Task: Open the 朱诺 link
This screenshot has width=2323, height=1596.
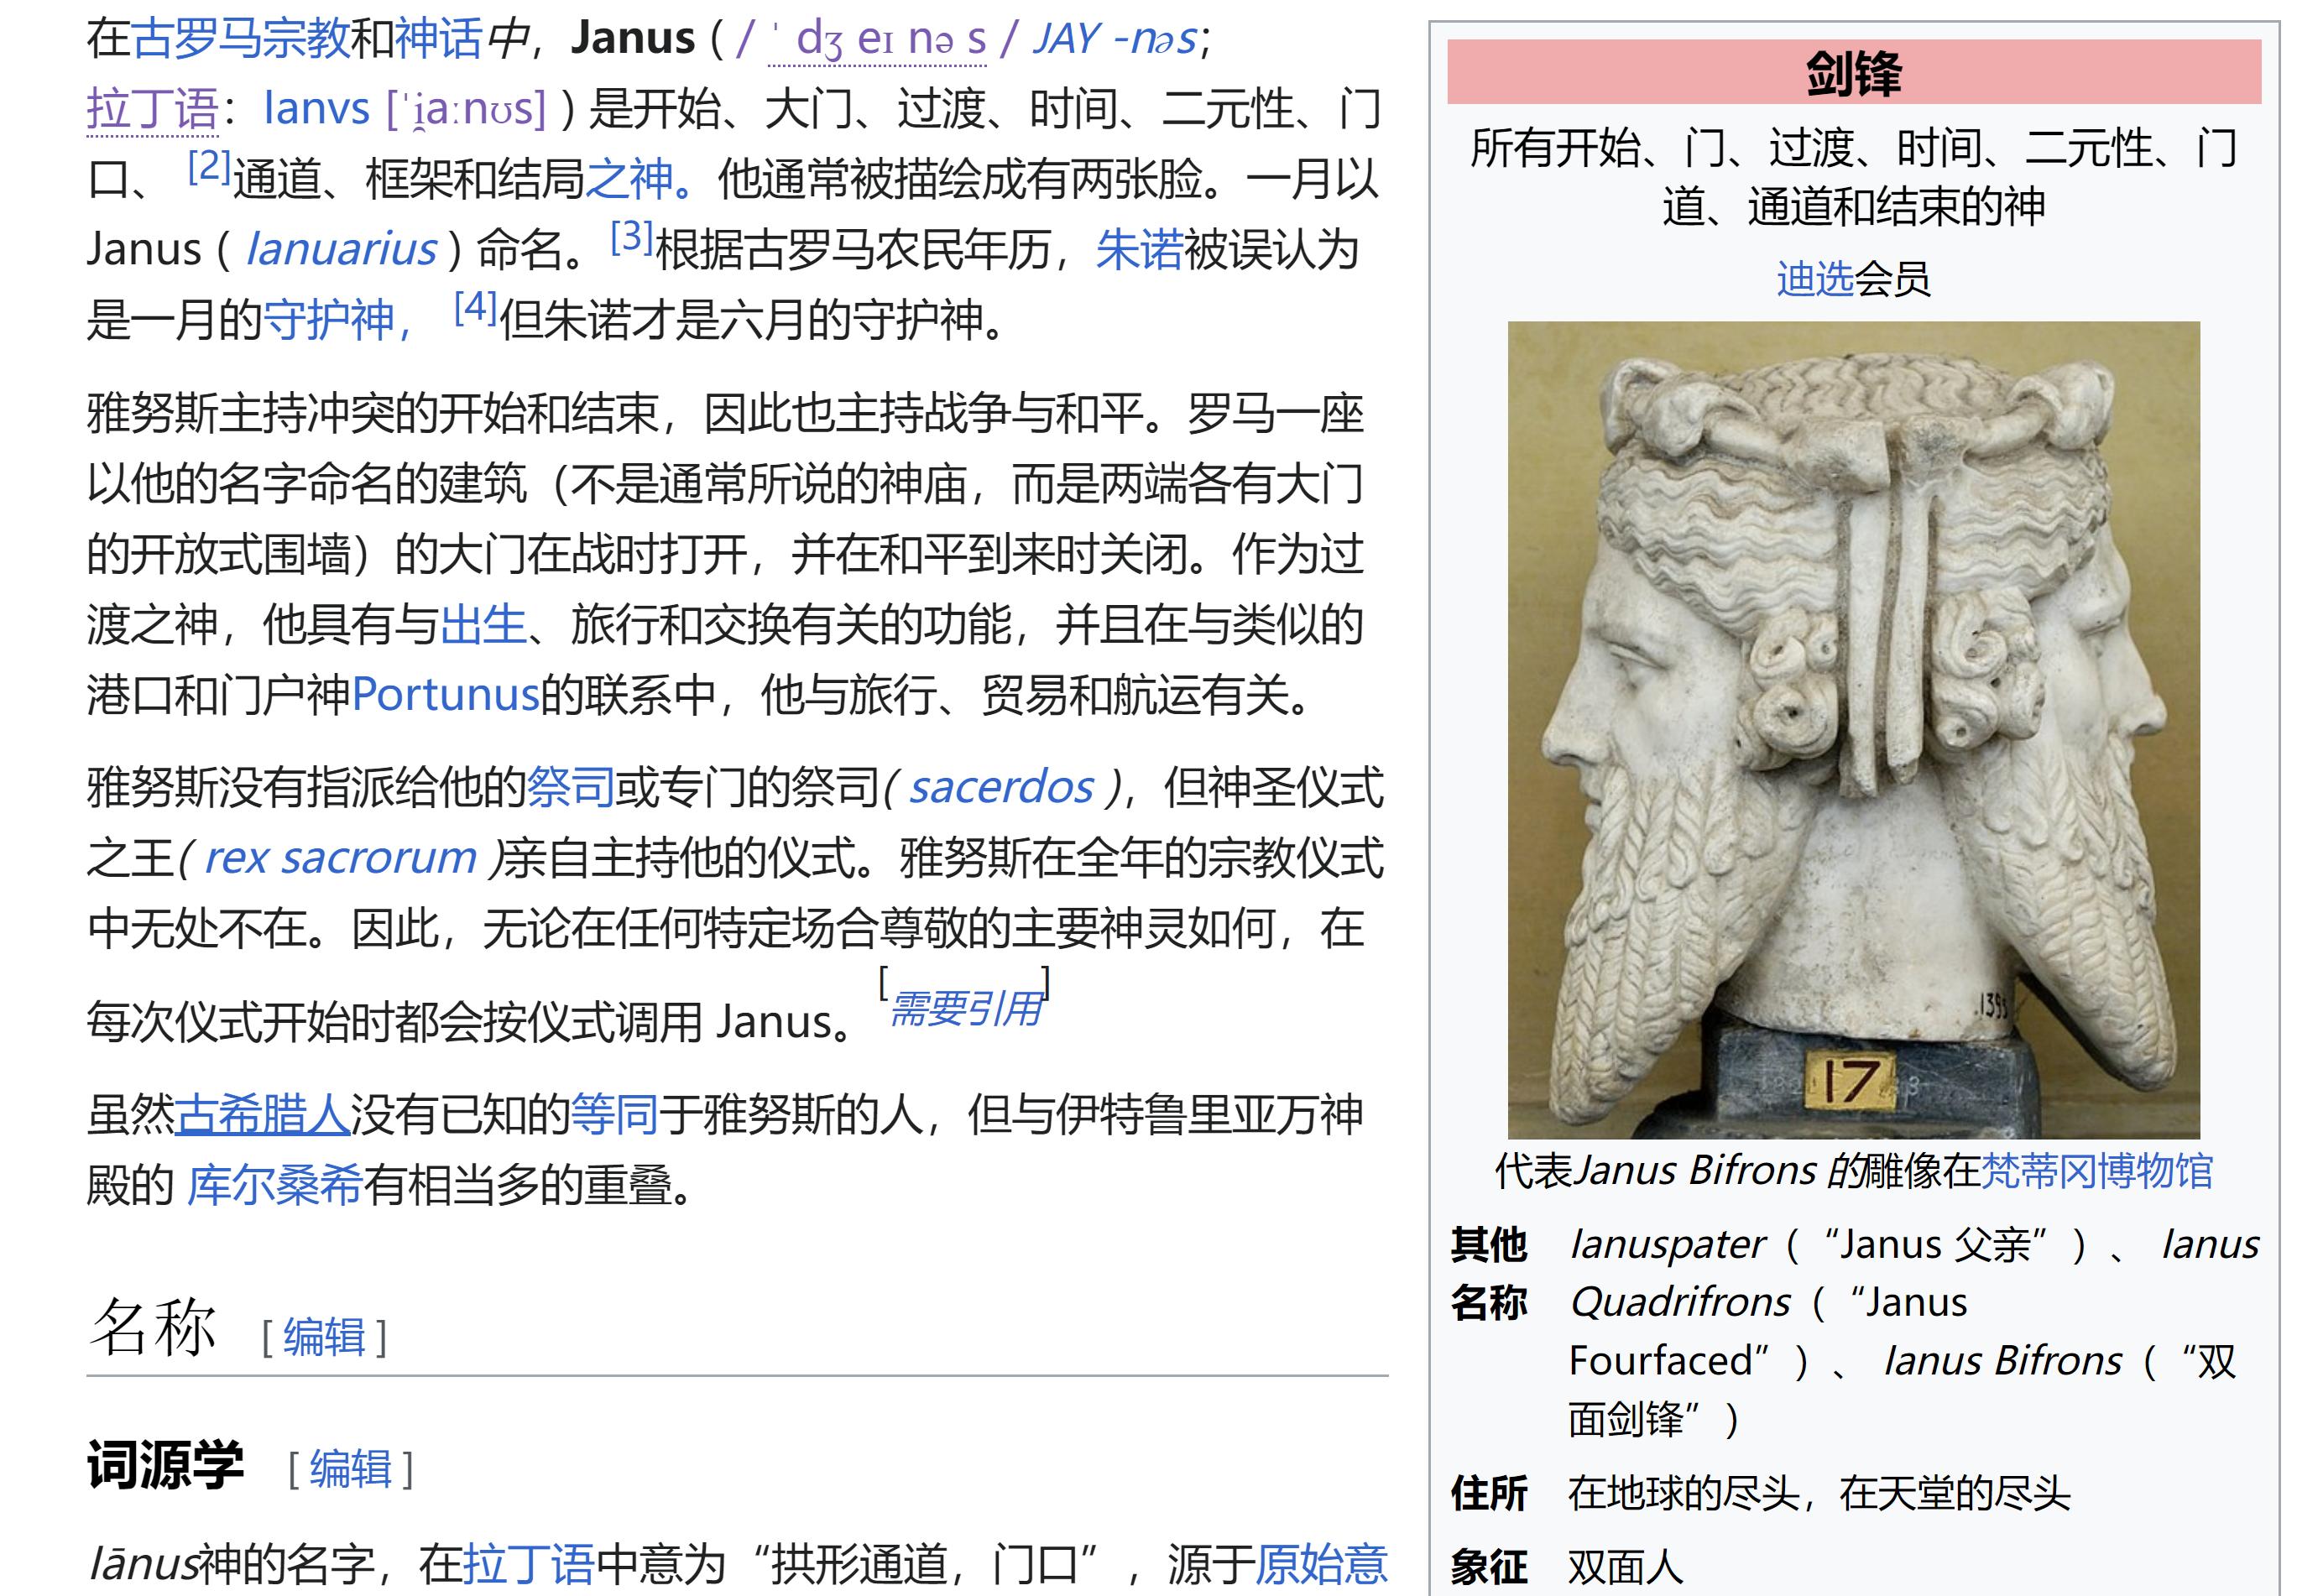Action: point(1139,249)
